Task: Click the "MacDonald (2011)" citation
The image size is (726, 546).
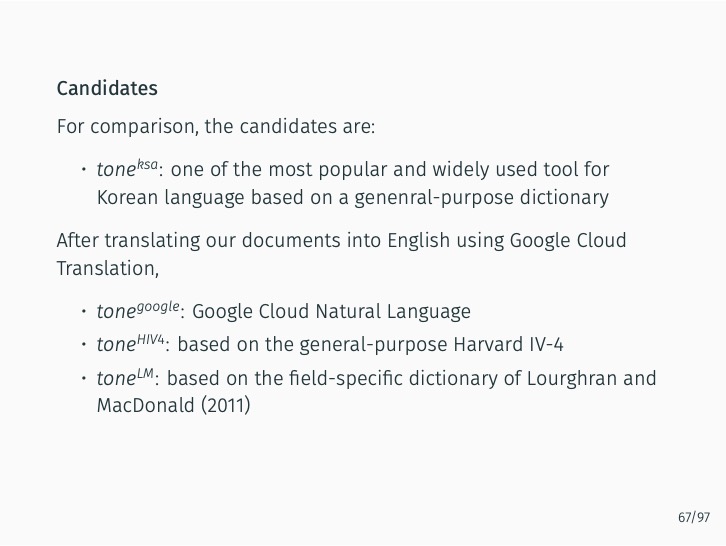Action: 172,407
